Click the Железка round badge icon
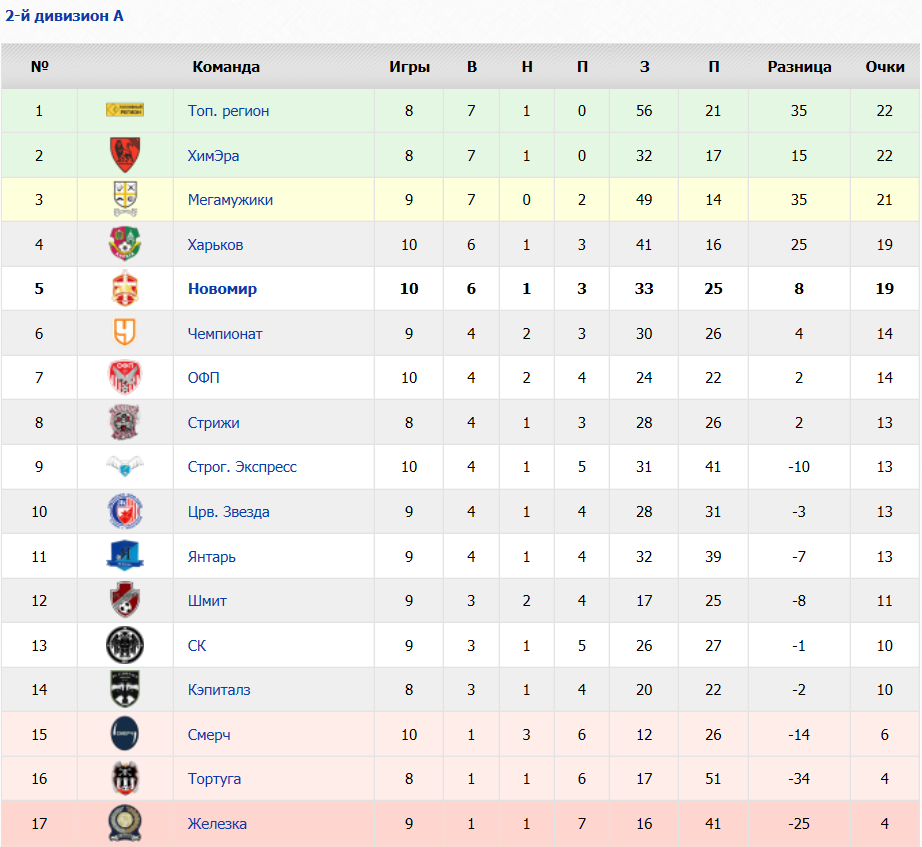 coord(125,823)
